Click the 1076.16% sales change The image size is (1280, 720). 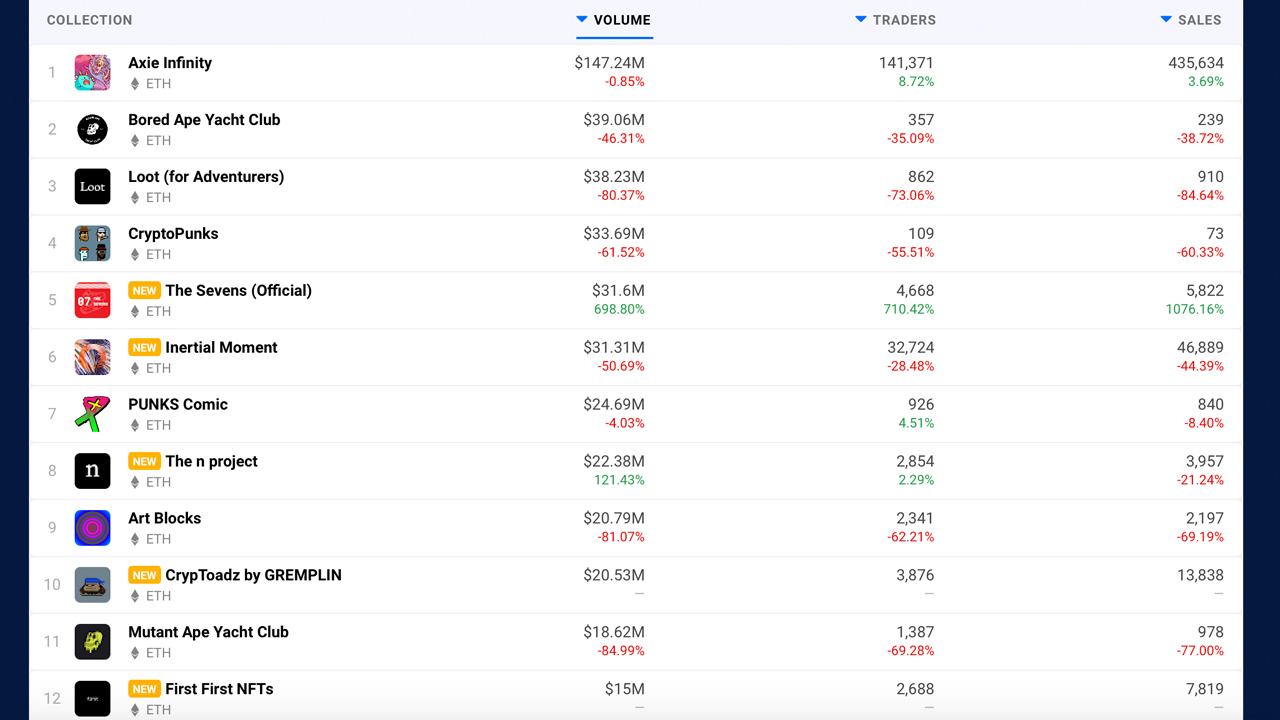pos(1195,310)
